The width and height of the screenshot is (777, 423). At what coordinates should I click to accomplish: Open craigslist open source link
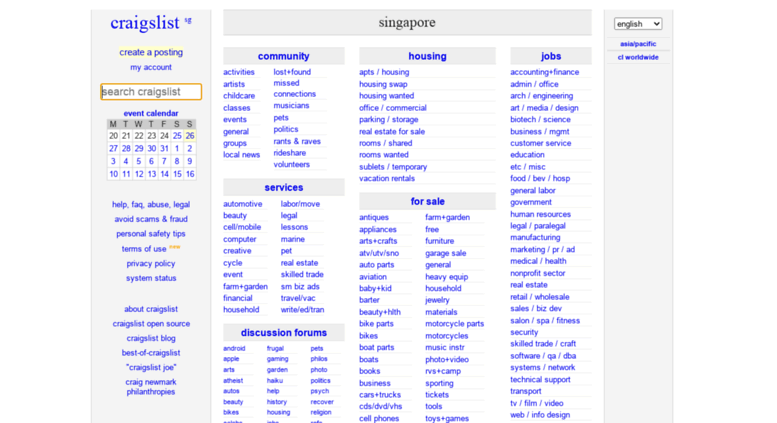click(151, 323)
